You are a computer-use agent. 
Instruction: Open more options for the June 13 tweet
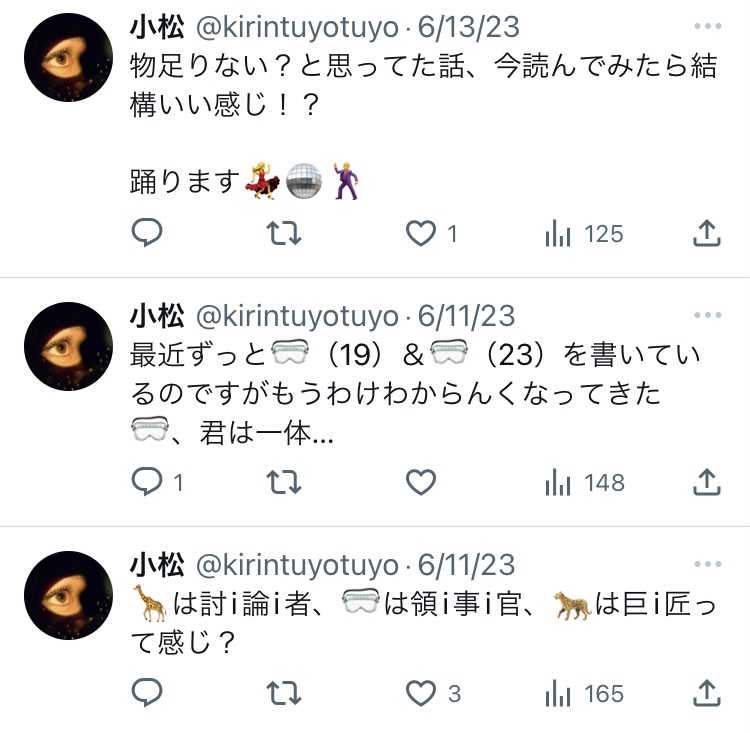pos(707,26)
